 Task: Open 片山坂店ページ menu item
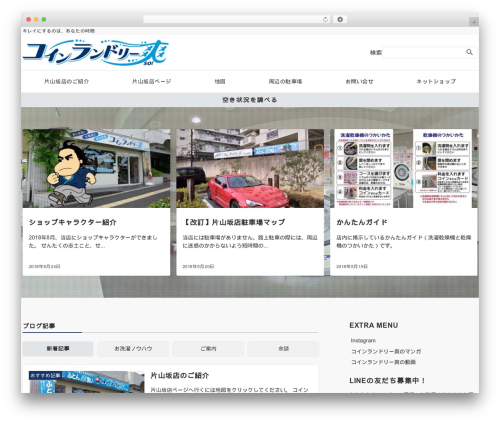click(x=152, y=81)
